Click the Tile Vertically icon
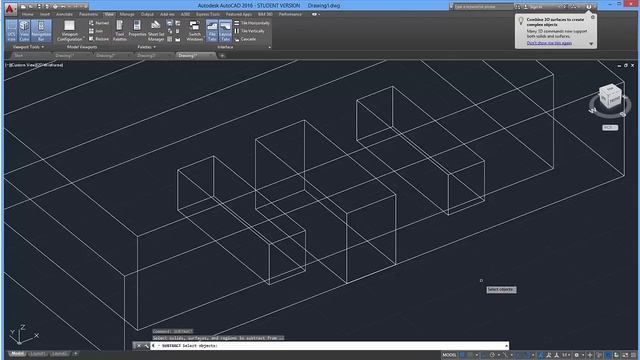This screenshot has height=360, width=640. click(x=237, y=31)
